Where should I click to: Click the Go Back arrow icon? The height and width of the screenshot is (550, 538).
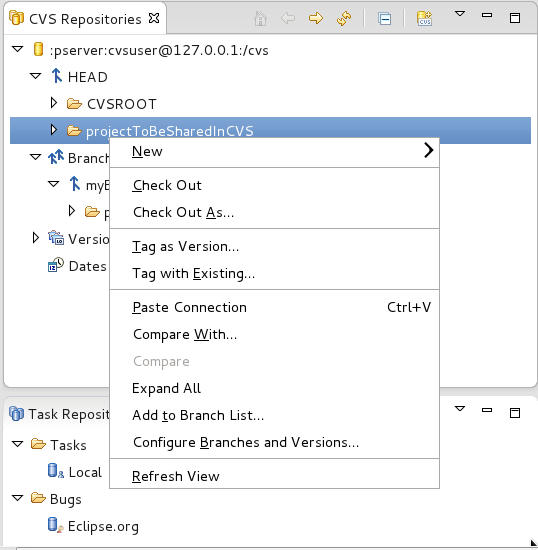(x=288, y=18)
